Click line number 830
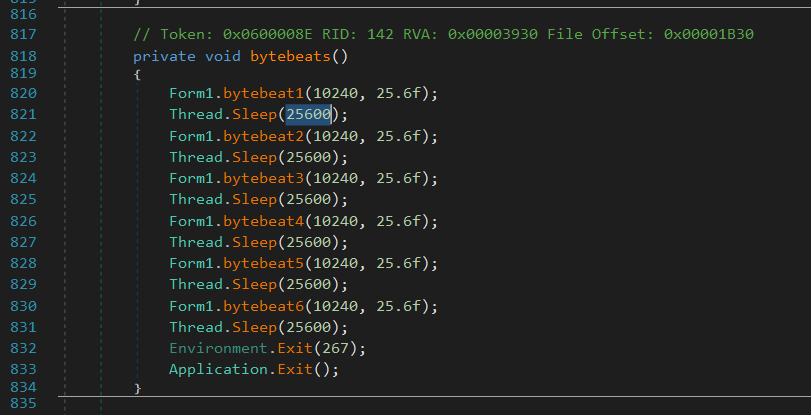Viewport: 811px width, 415px height. pos(23,307)
